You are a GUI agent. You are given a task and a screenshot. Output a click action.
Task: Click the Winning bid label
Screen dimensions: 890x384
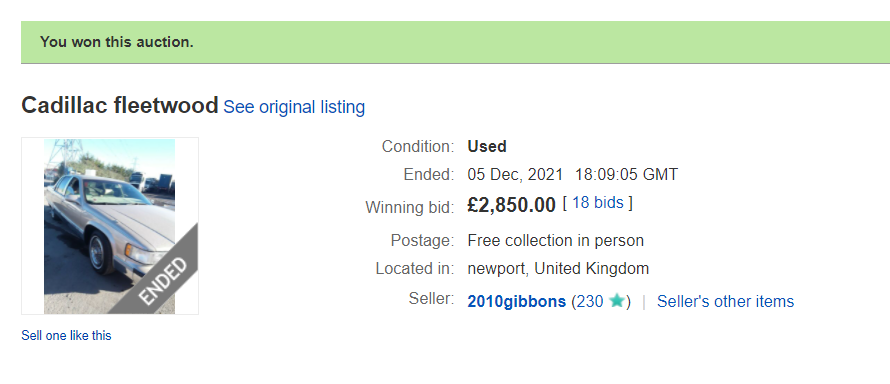pyautogui.click(x=410, y=208)
